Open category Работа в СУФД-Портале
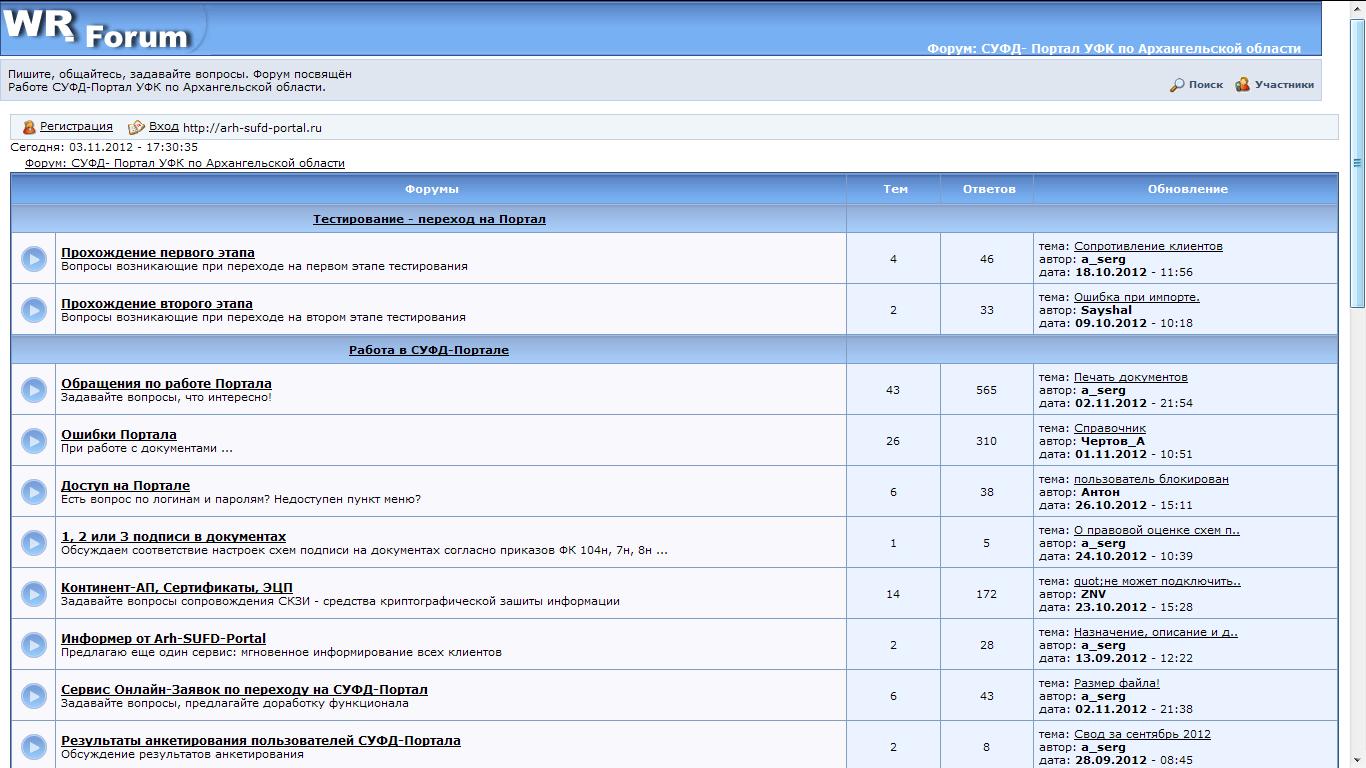 pos(429,350)
